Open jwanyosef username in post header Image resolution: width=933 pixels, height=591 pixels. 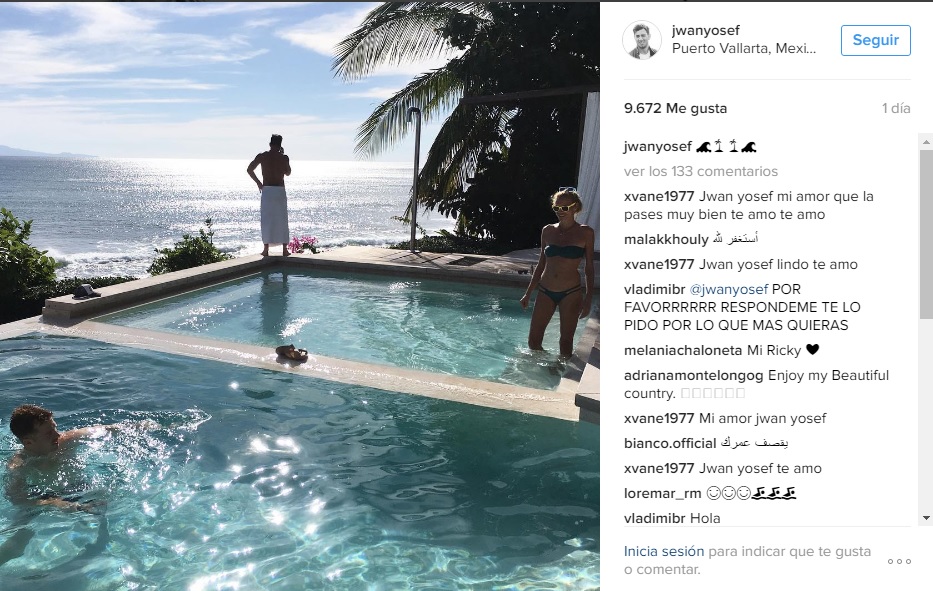[x=706, y=30]
